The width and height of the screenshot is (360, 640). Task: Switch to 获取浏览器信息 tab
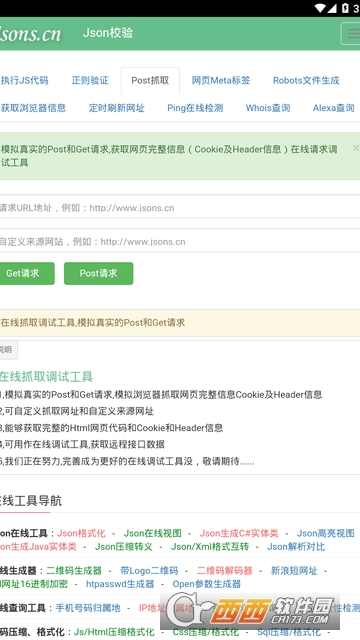coord(33,108)
